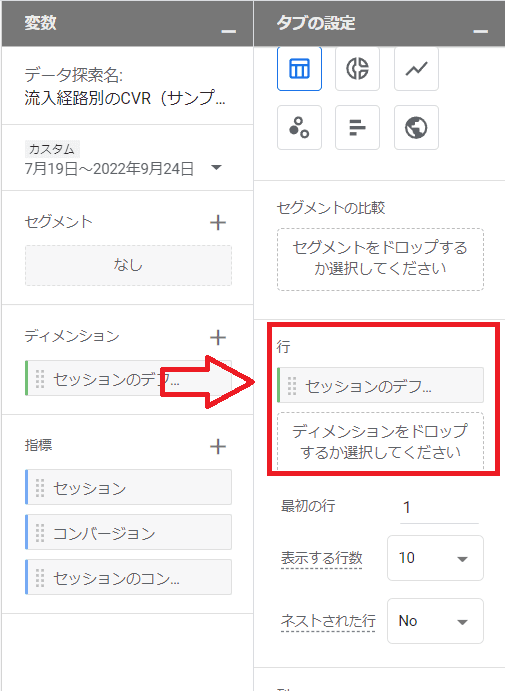Click the 最初の行 input field
The height and width of the screenshot is (691, 505).
pyautogui.click(x=439, y=507)
